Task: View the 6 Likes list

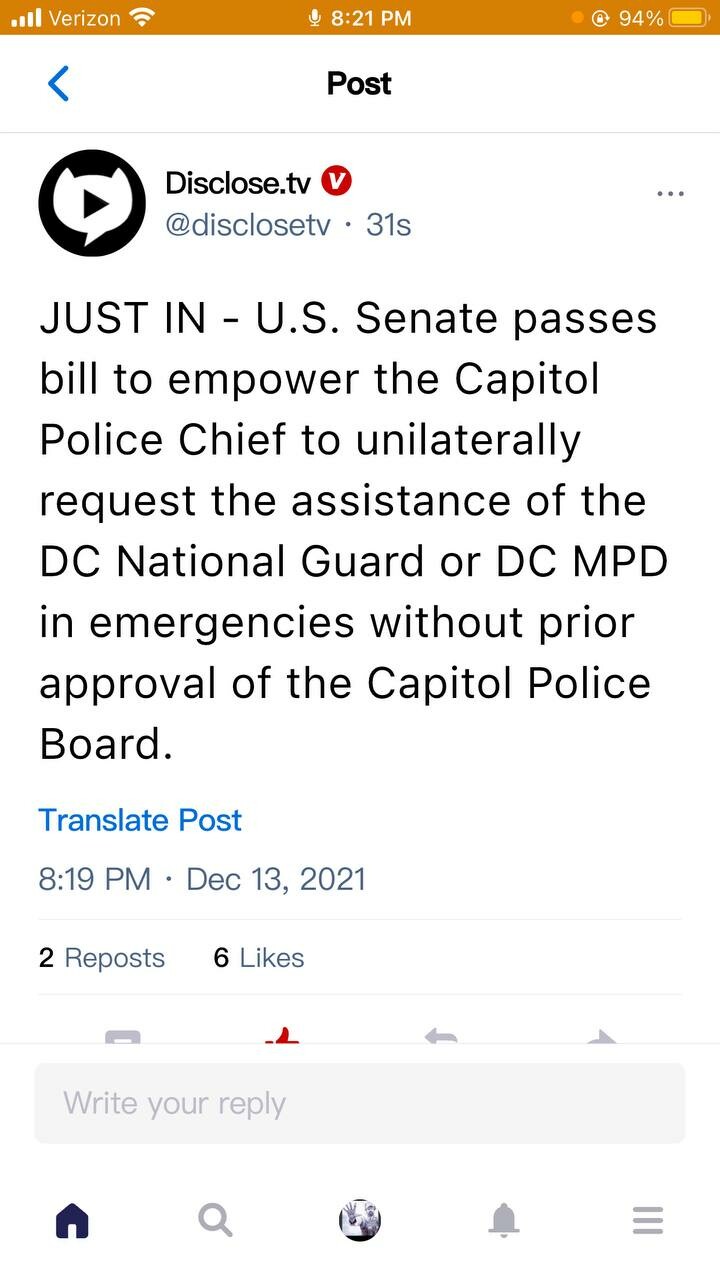Action: pyautogui.click(x=258, y=958)
